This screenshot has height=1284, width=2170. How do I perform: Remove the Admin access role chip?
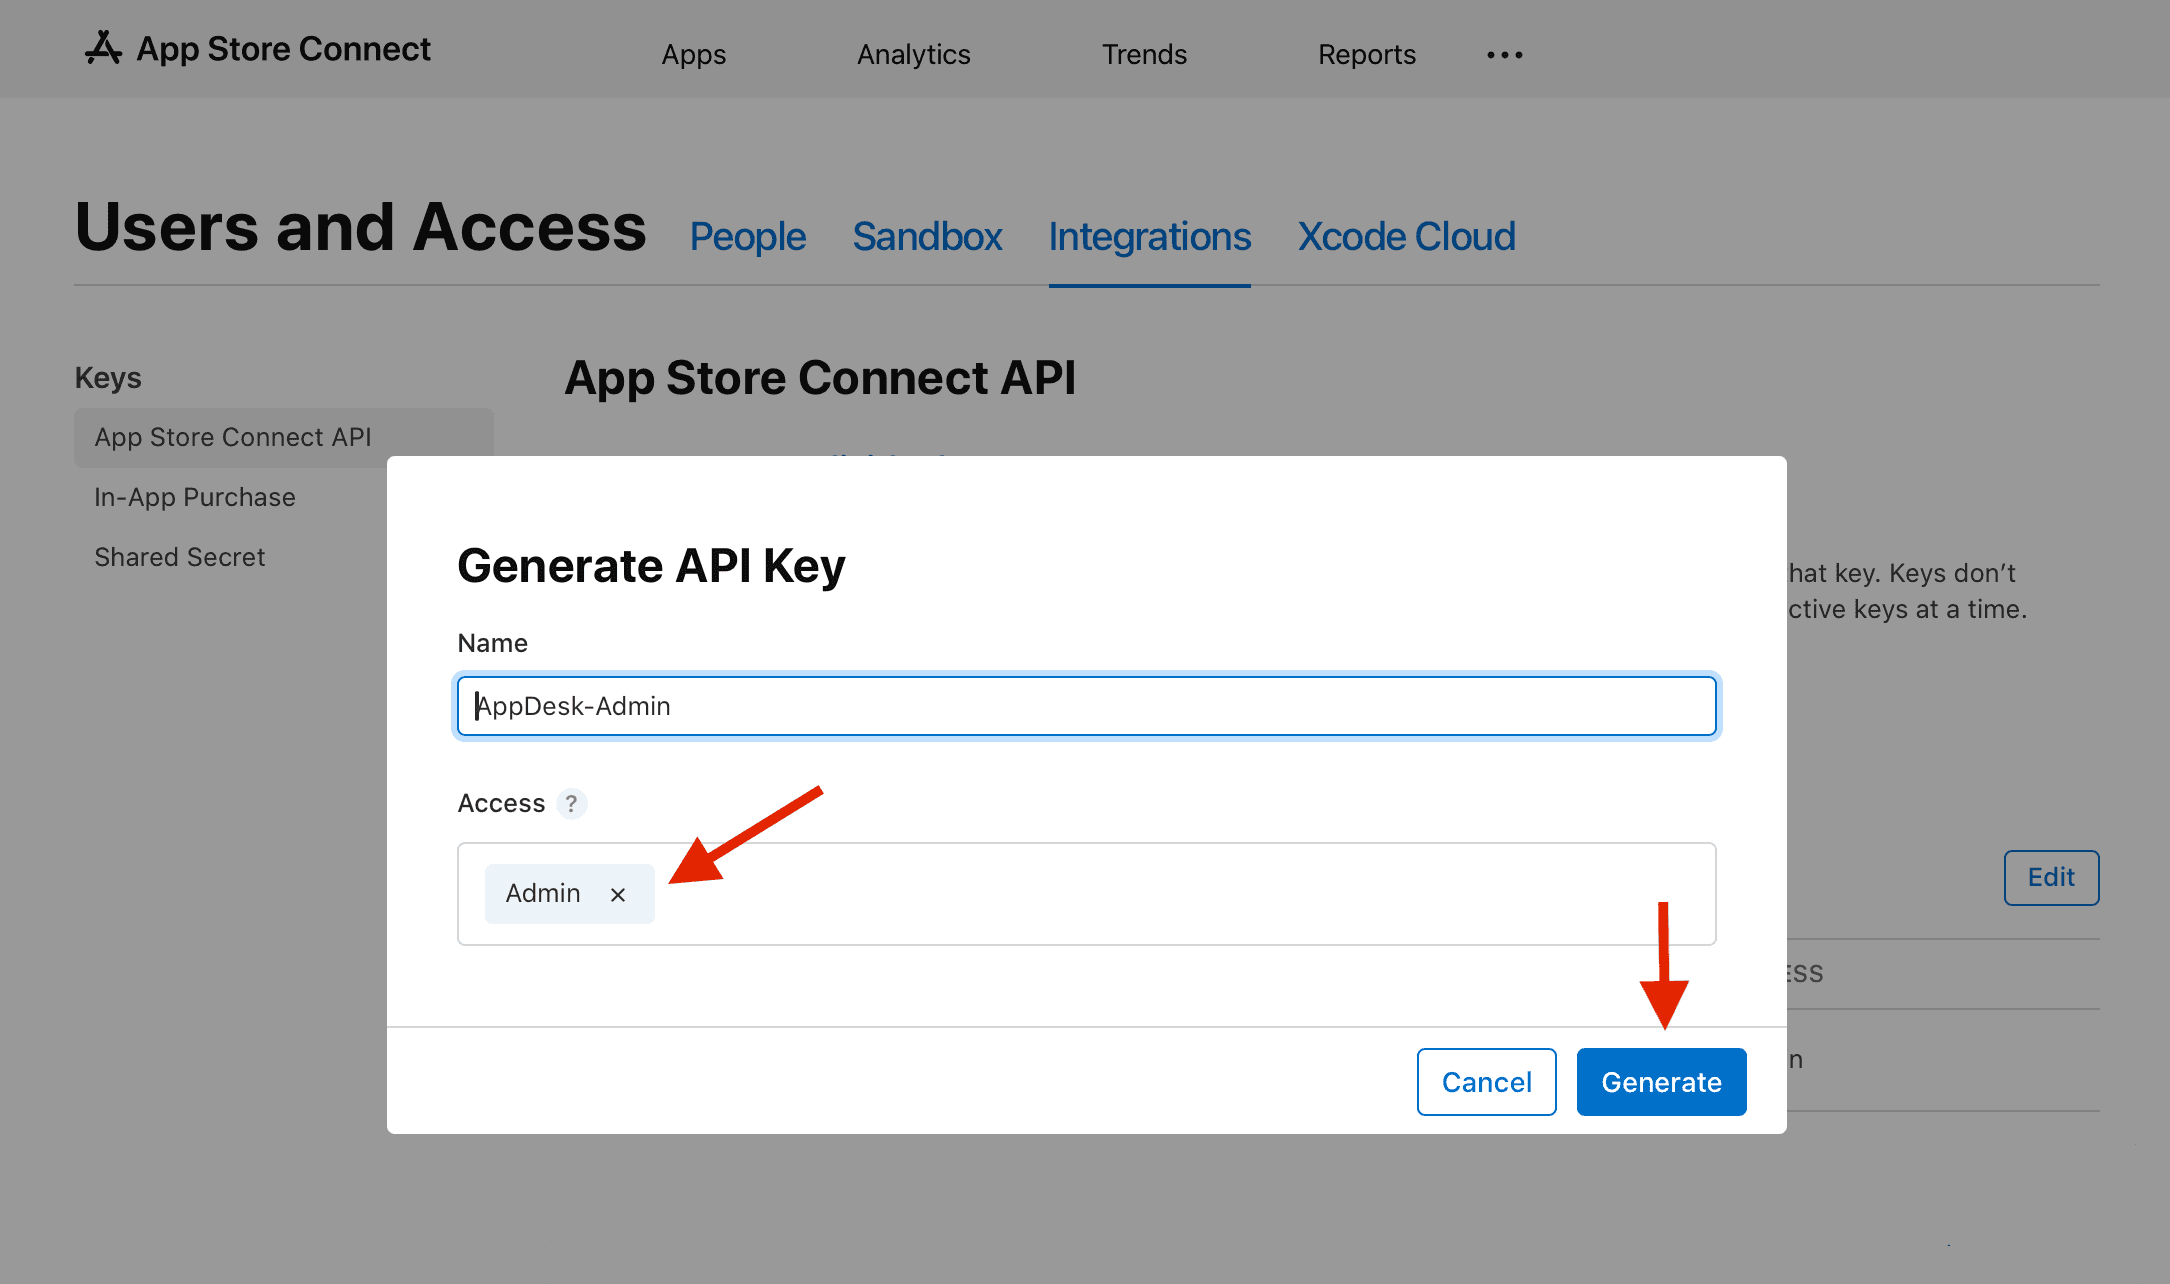click(x=617, y=893)
